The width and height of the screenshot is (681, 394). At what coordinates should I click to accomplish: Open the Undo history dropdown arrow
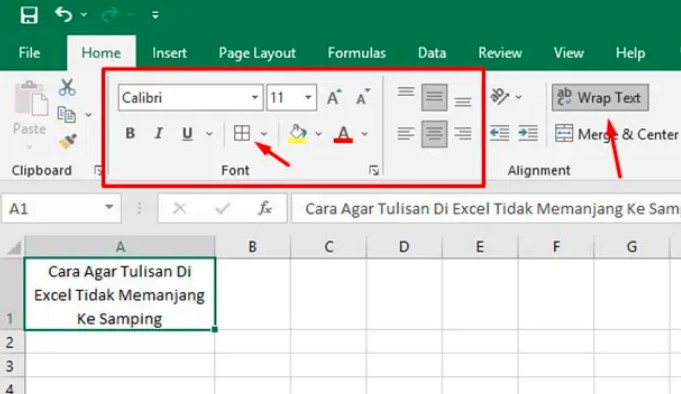point(84,15)
